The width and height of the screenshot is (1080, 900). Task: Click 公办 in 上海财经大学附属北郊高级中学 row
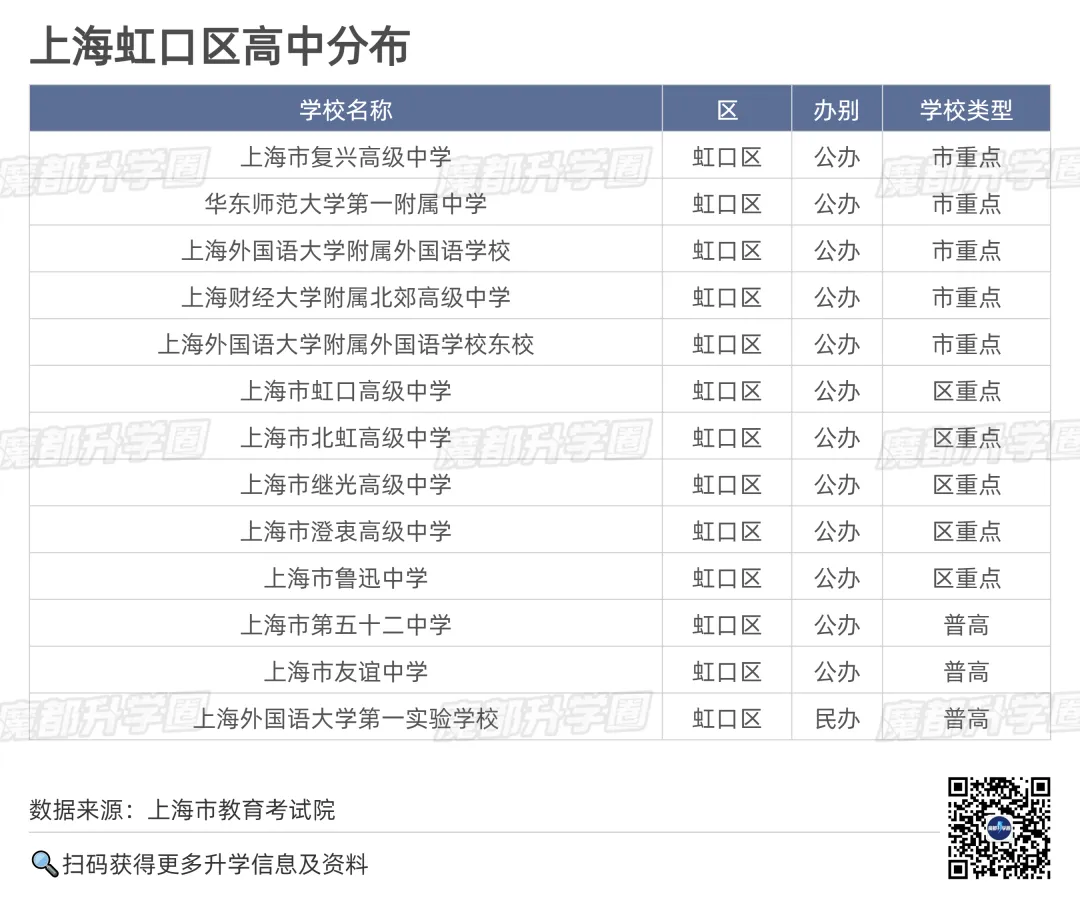(837, 297)
